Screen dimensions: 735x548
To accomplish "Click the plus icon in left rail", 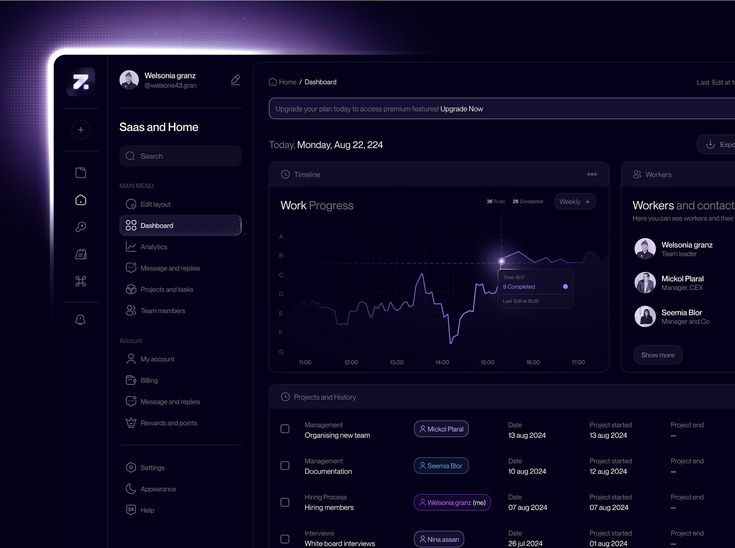I will pos(81,130).
